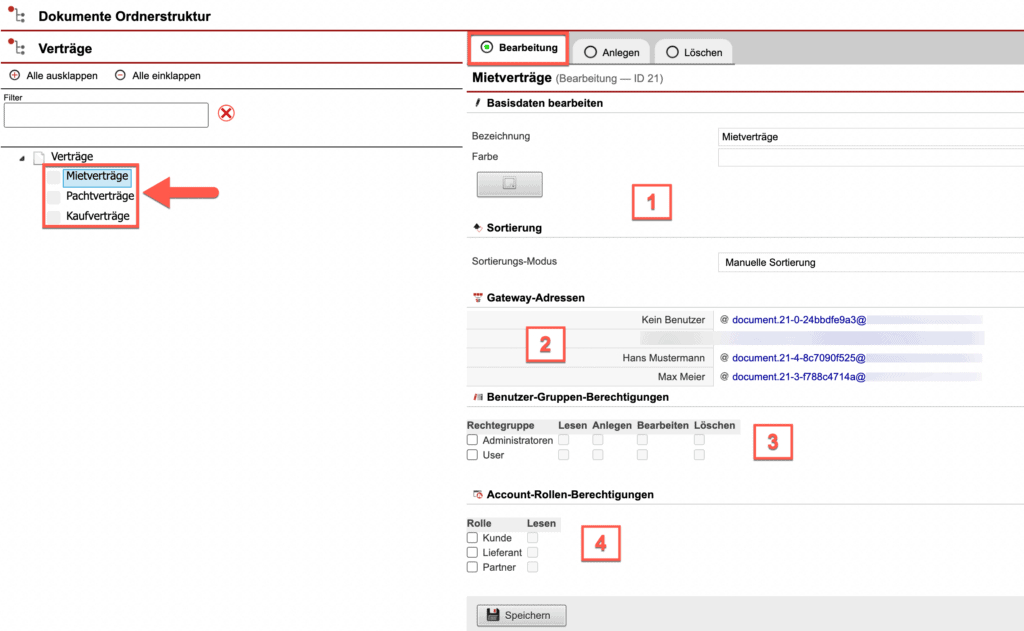
Task: Open the Hans Mustermann gateway address link
Action: click(800, 358)
